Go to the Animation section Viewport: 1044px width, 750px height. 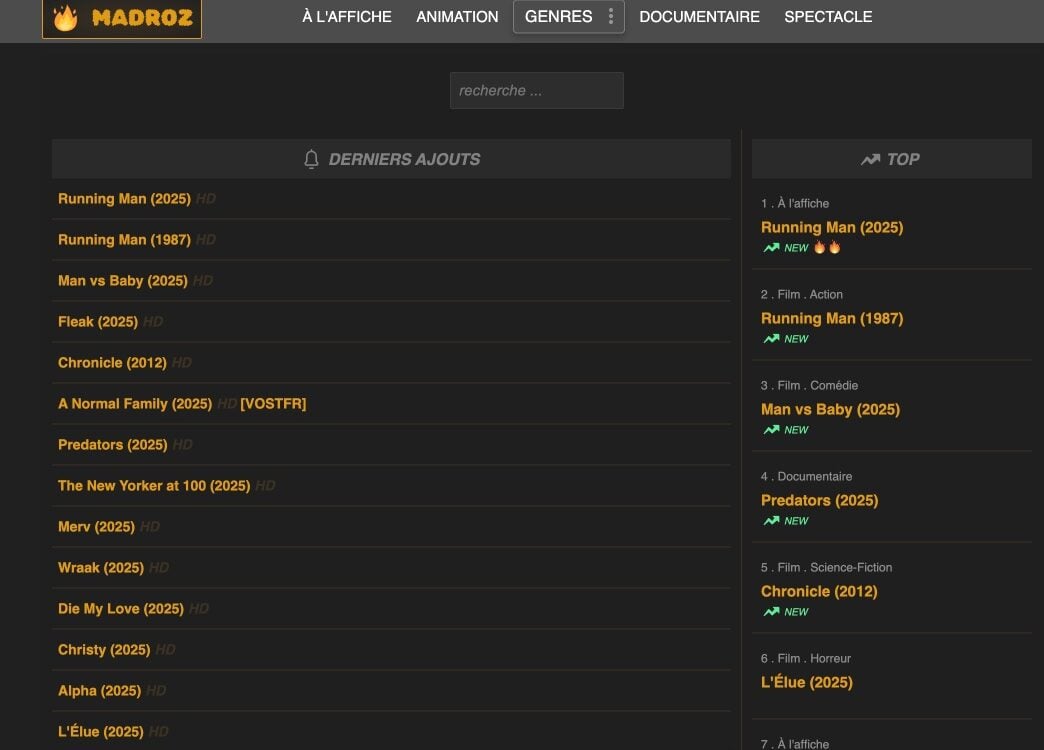coord(457,17)
